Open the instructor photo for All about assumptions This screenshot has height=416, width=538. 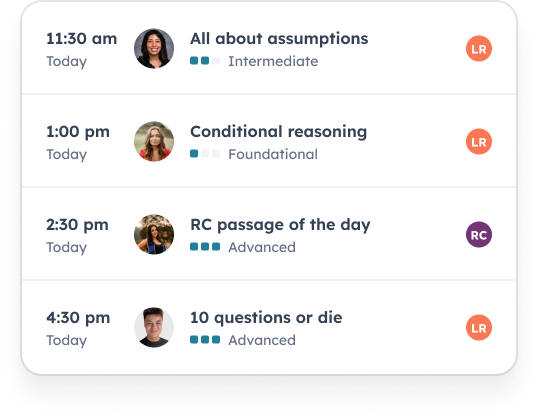pyautogui.click(x=154, y=48)
